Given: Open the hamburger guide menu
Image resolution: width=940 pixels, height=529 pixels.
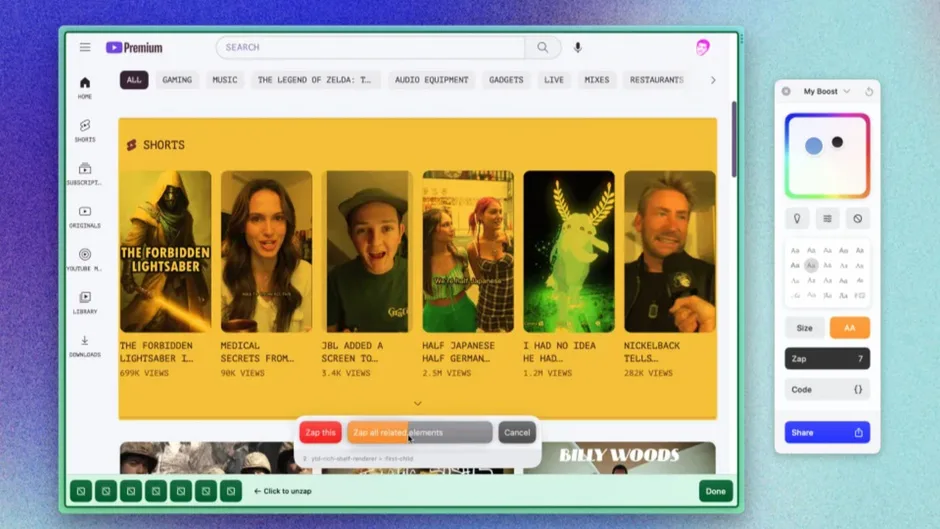Looking at the screenshot, I should point(85,47).
